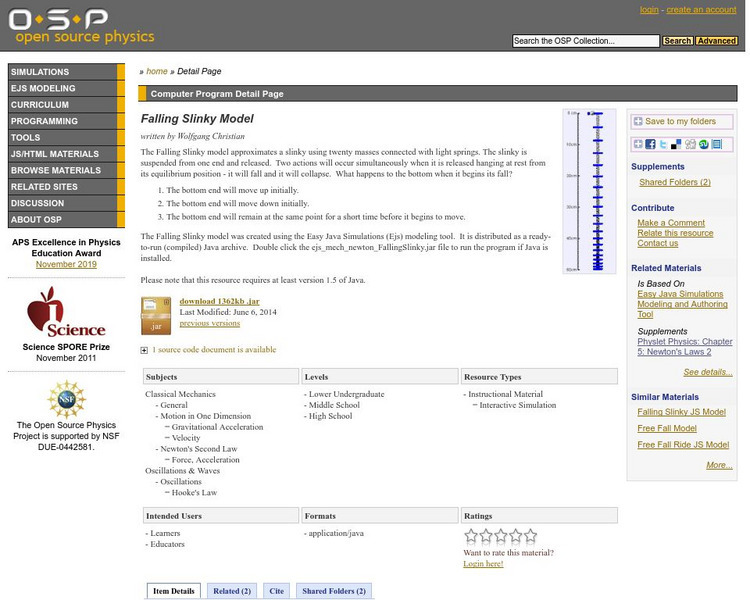Open '1 source code document is available' link
This screenshot has height=600, width=750.
click(214, 350)
